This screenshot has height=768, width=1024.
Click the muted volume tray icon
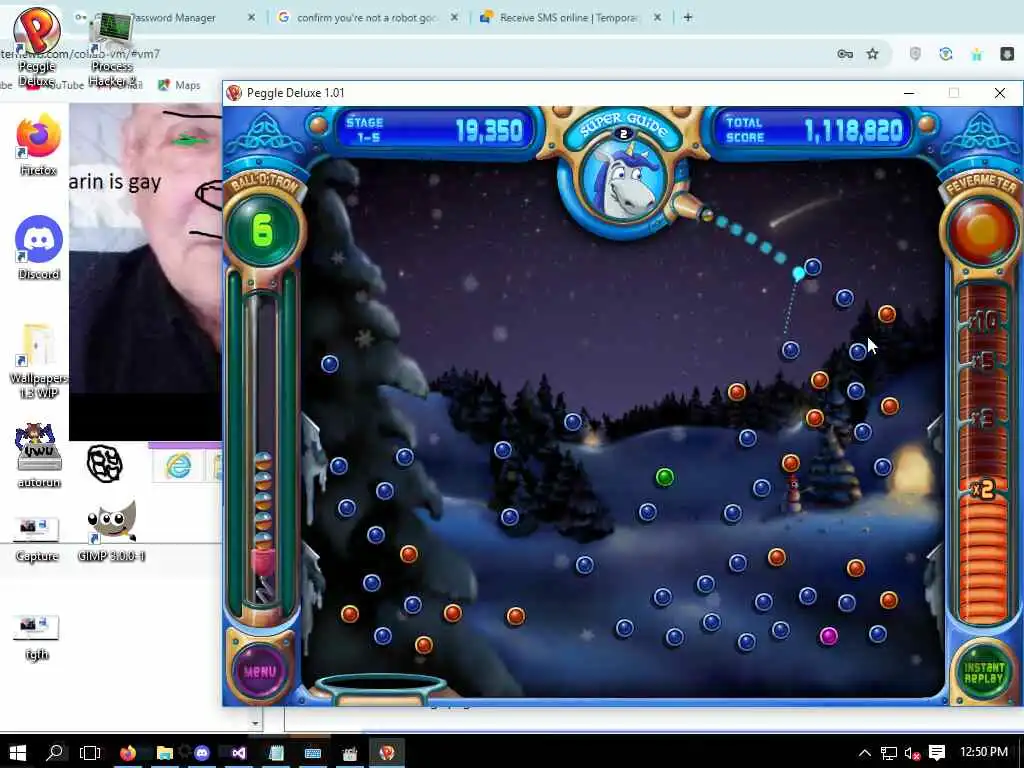[912, 752]
